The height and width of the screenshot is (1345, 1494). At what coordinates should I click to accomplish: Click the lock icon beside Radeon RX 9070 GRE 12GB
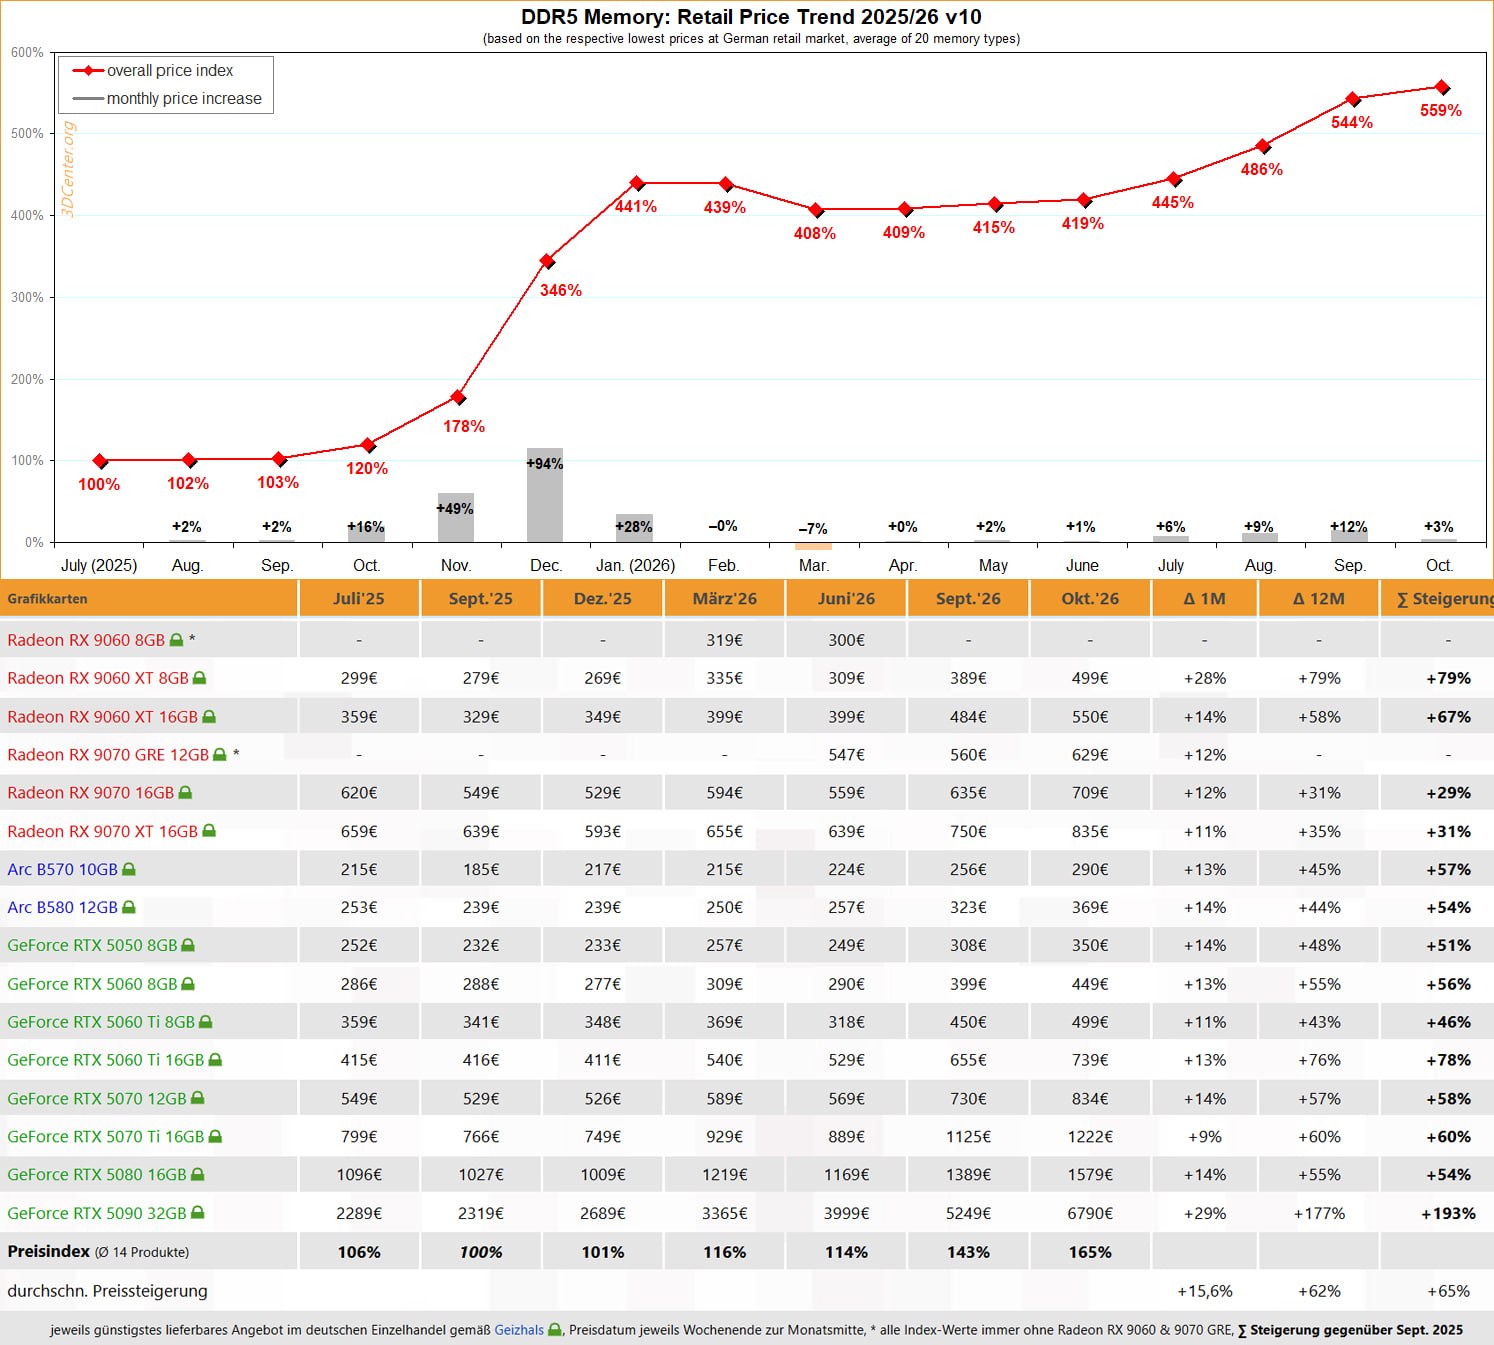click(220, 755)
